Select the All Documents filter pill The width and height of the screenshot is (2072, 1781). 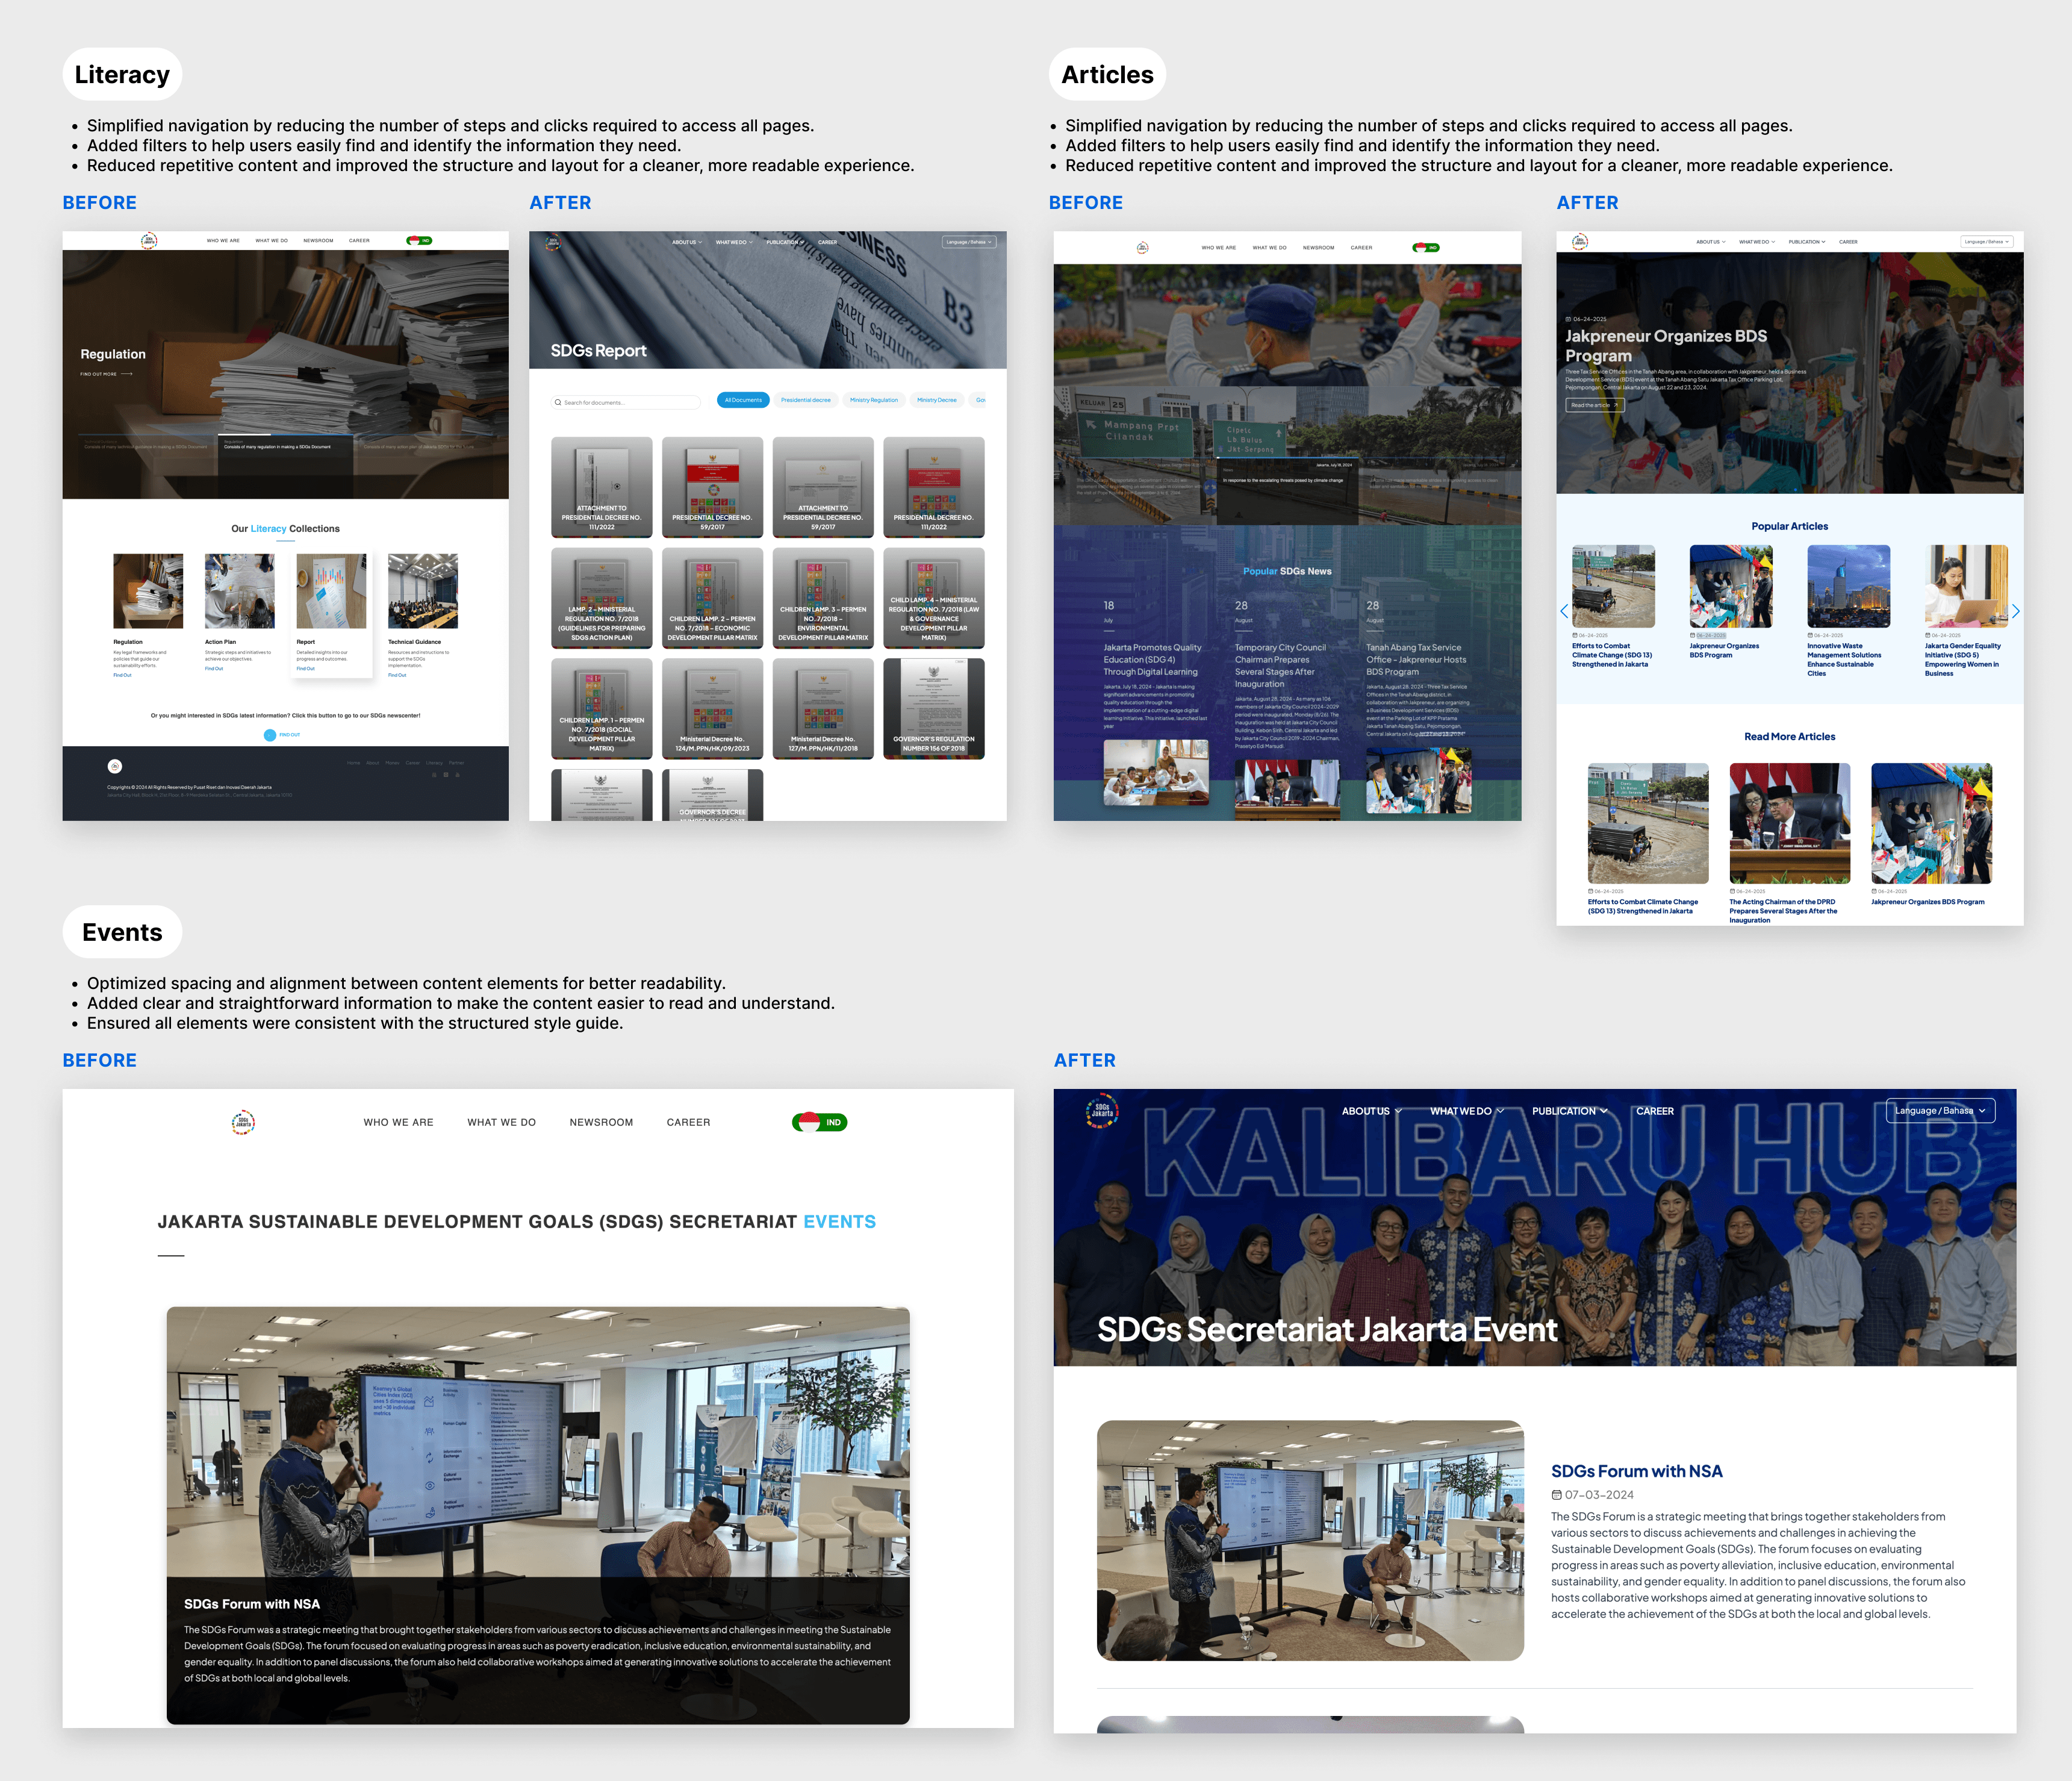pyautogui.click(x=743, y=400)
